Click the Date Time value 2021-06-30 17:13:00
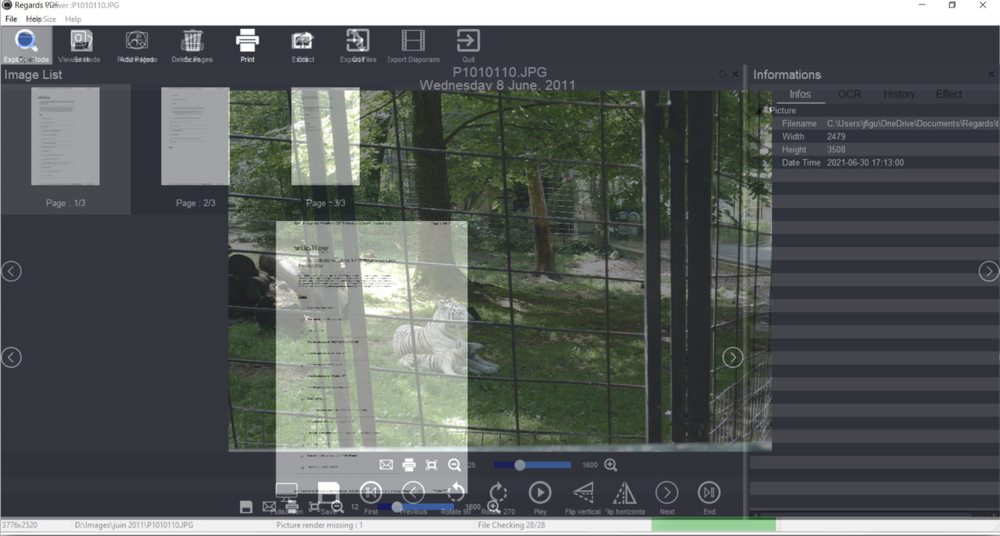Image resolution: width=1000 pixels, height=536 pixels. pyautogui.click(x=865, y=163)
